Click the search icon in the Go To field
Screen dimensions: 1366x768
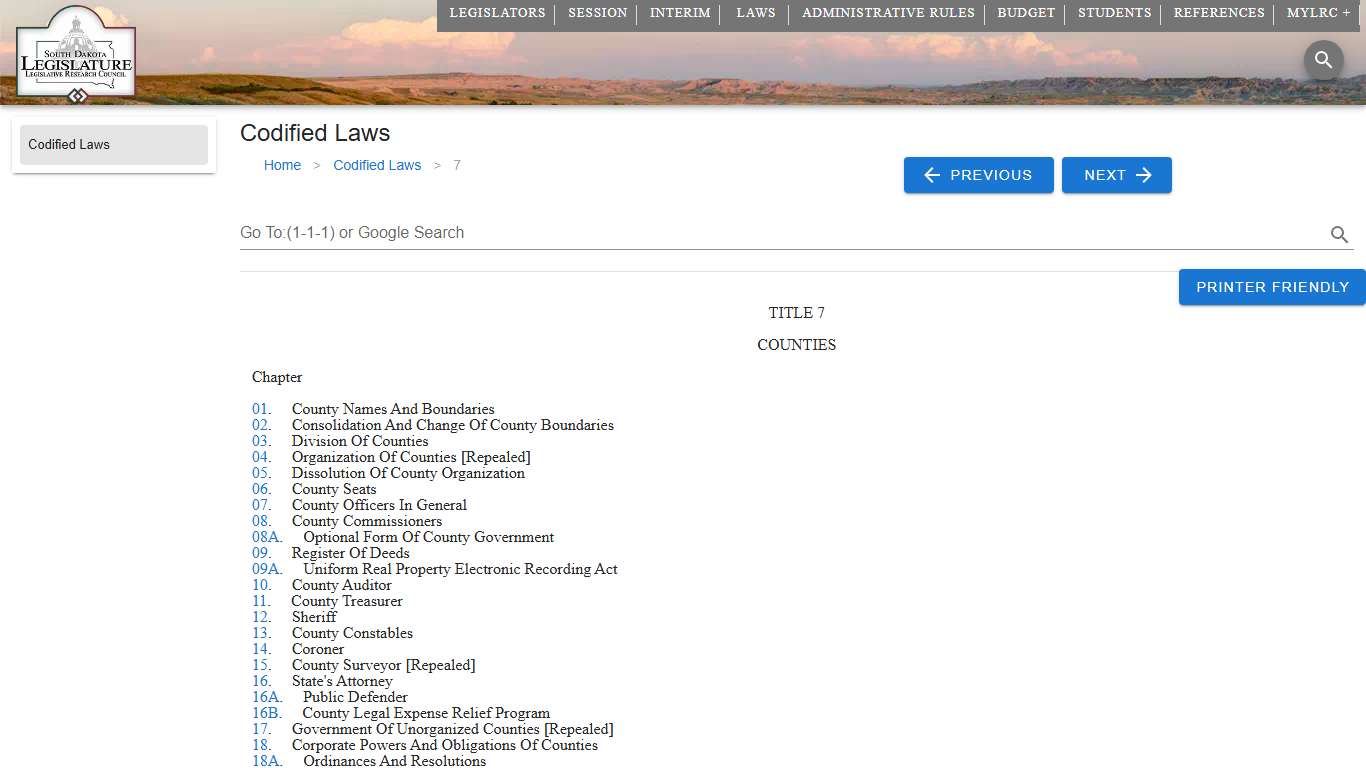pos(1339,235)
